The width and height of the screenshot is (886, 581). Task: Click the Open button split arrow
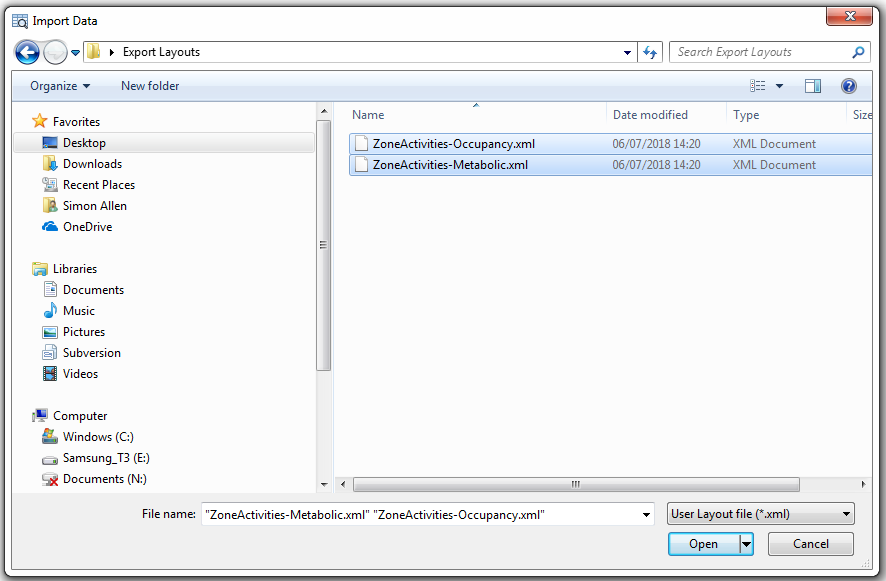click(746, 544)
